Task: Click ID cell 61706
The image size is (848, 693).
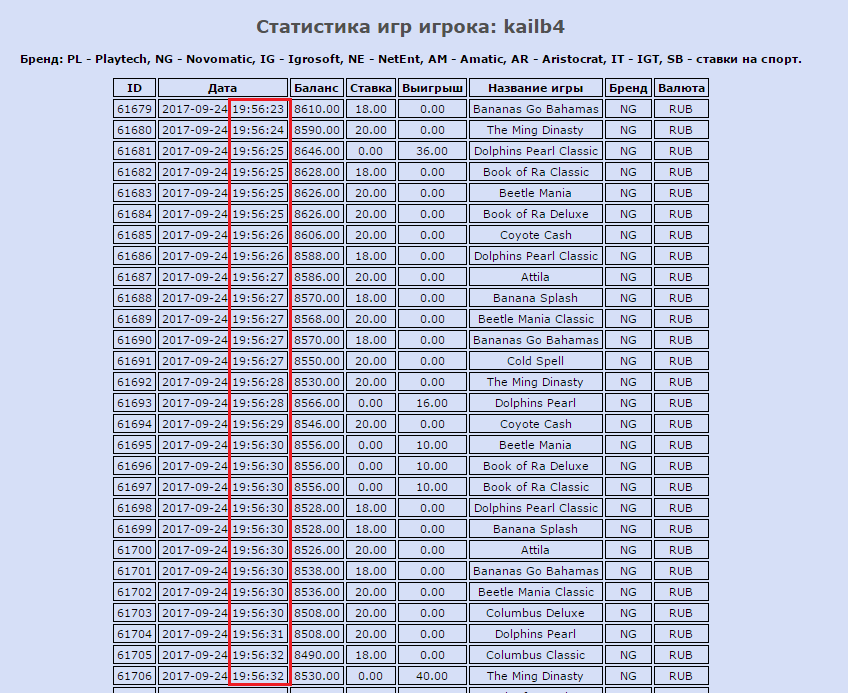Action: [x=135, y=676]
